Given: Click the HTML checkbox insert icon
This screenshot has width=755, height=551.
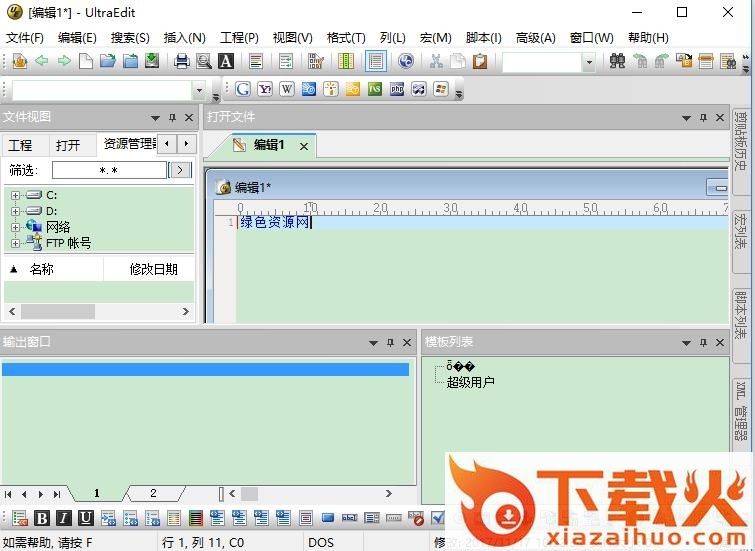Looking at the screenshot, I should click(x=438, y=518).
